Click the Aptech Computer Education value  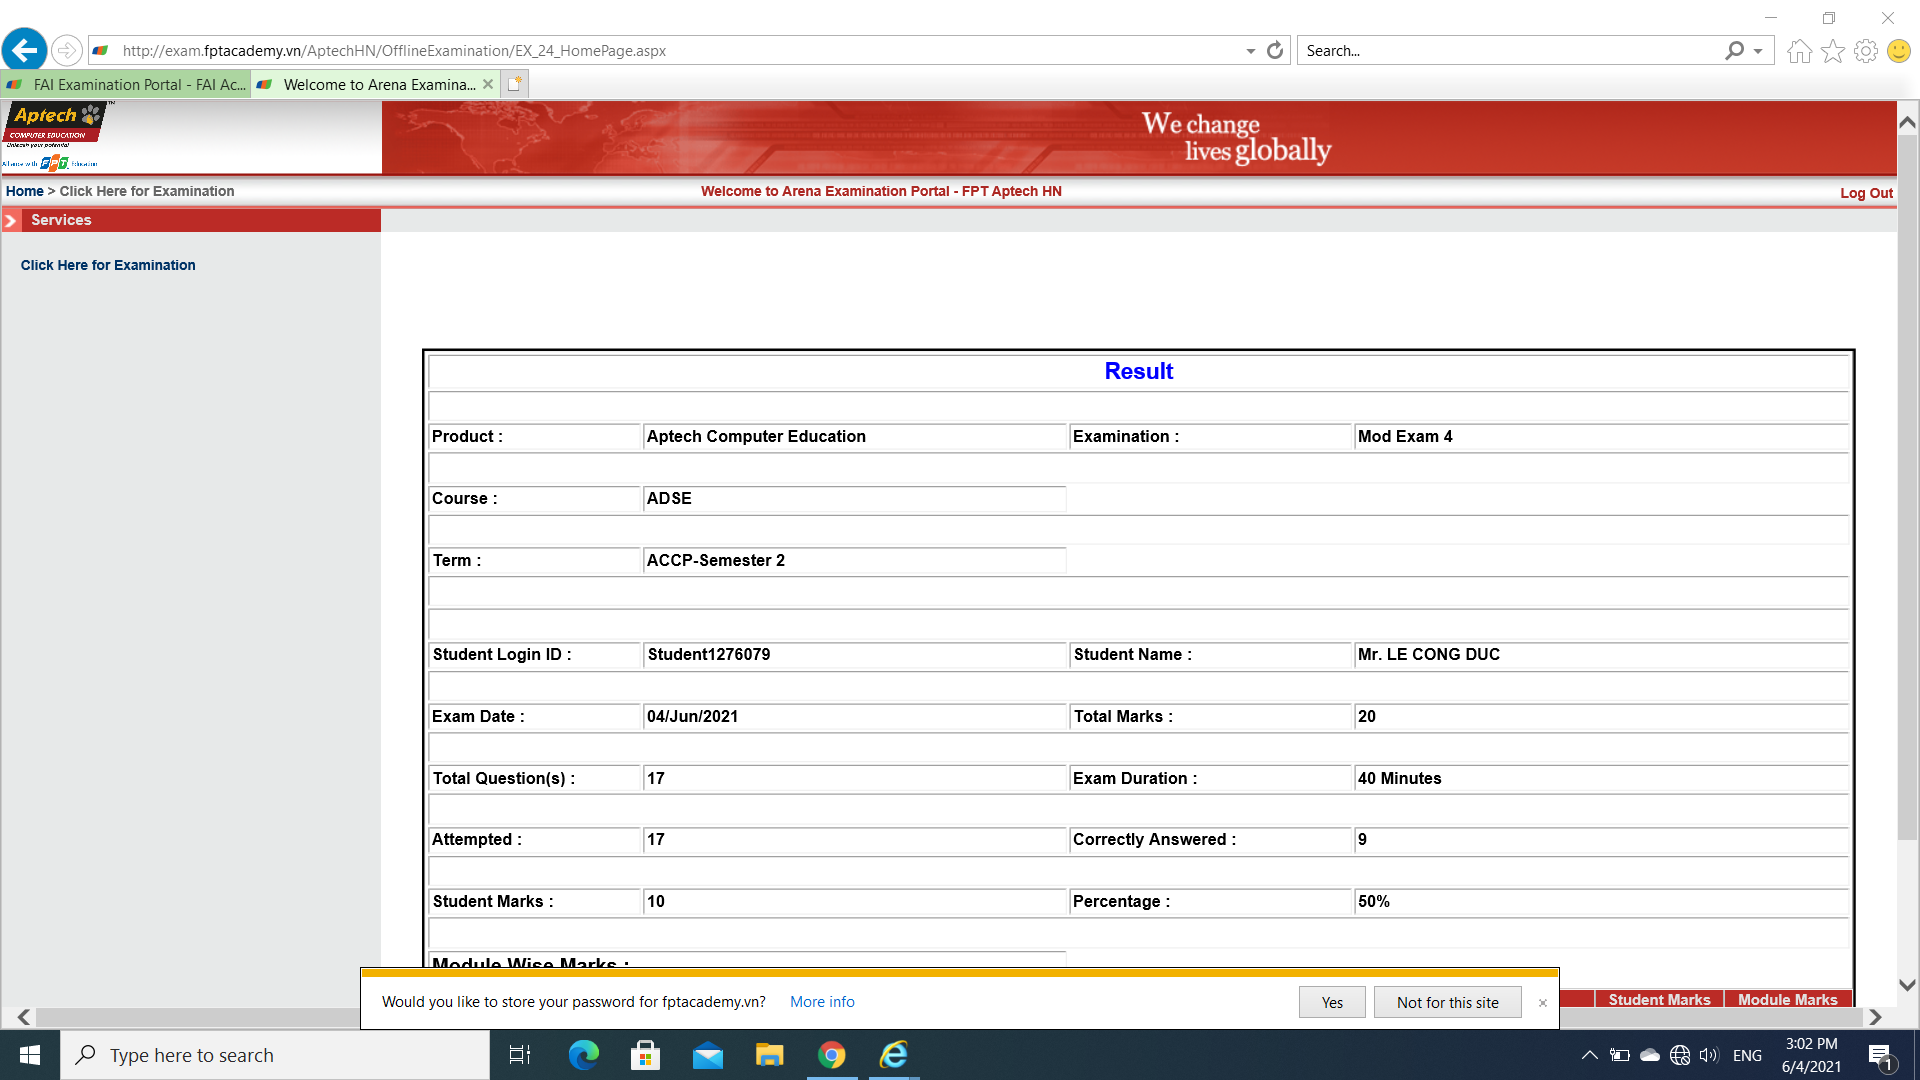click(x=756, y=436)
